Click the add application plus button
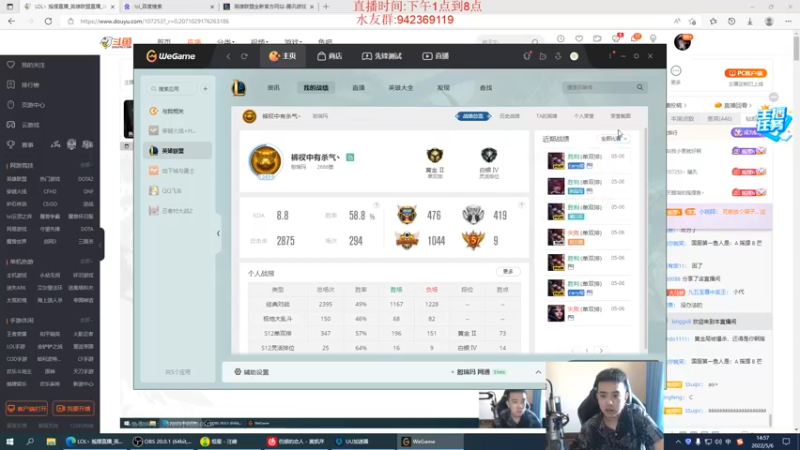This screenshot has height=450, width=800. coord(205,89)
